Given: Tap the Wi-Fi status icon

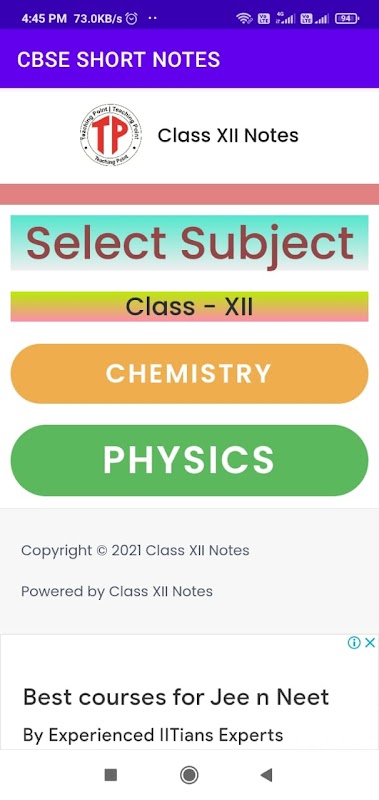Looking at the screenshot, I should (244, 19).
